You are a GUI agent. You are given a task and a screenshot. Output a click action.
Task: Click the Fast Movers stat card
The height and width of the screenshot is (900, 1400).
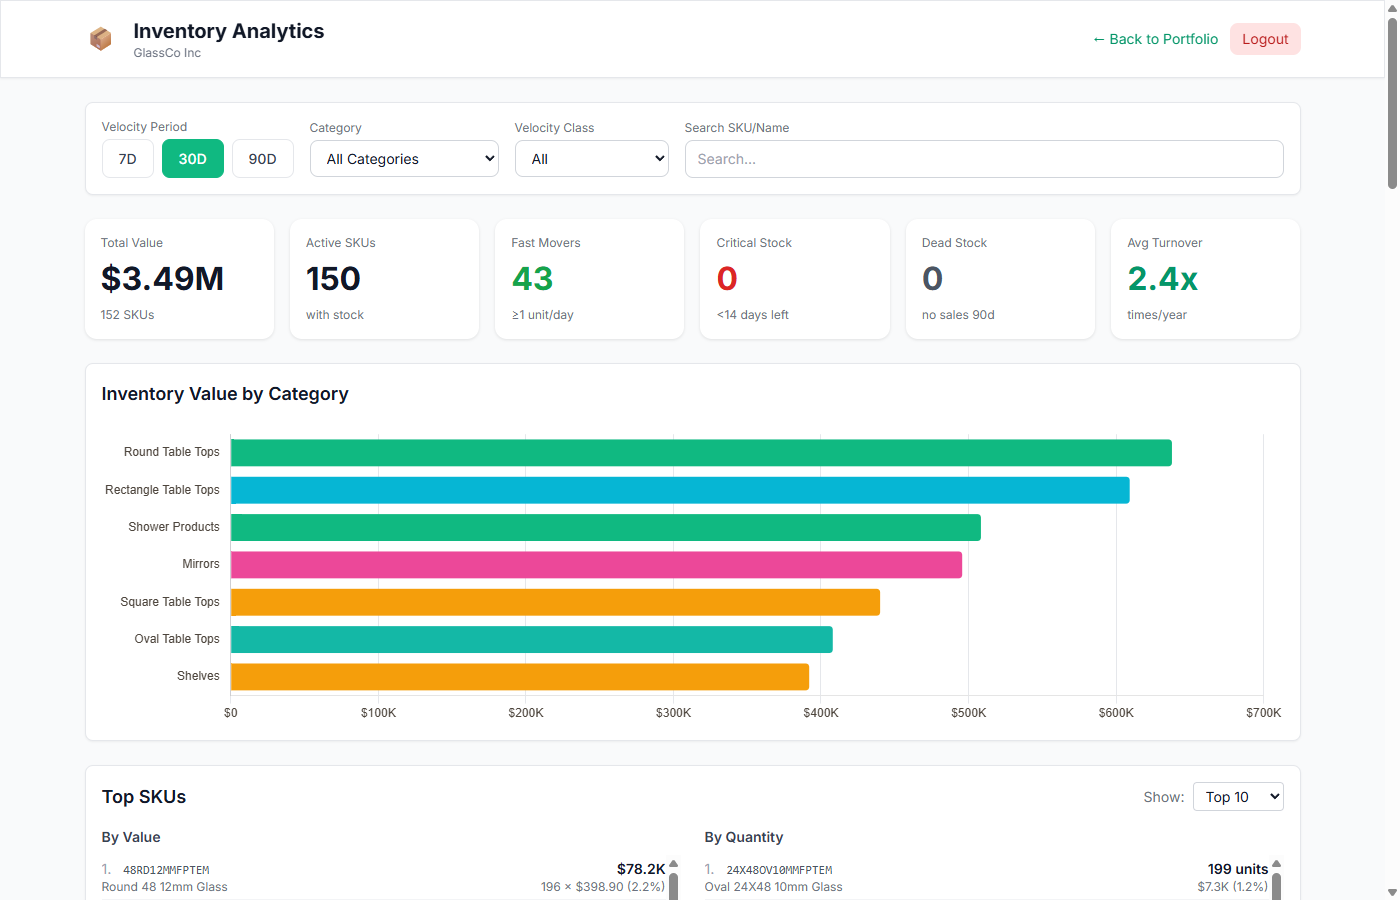(x=589, y=278)
